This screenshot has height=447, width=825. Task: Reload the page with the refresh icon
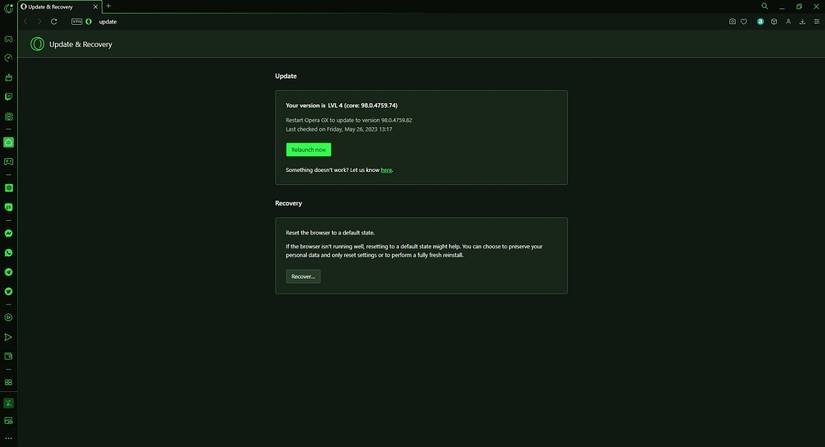[54, 22]
